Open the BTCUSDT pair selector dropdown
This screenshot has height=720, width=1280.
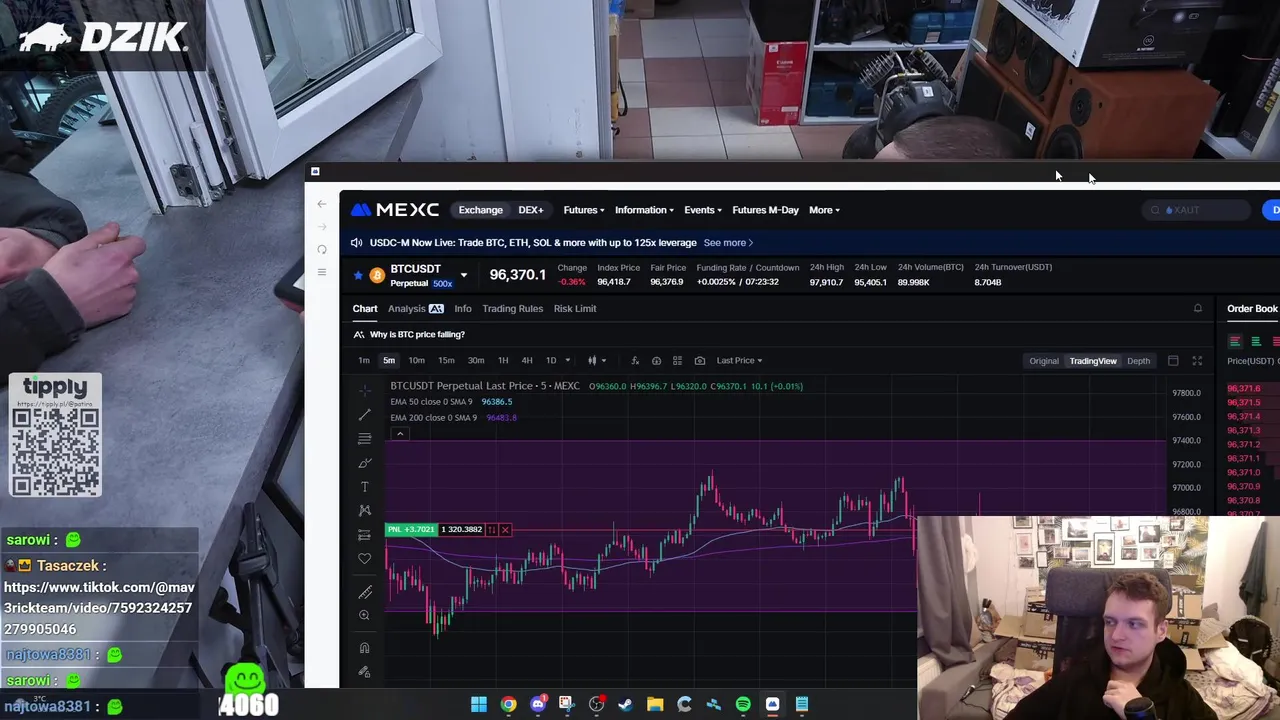[463, 275]
